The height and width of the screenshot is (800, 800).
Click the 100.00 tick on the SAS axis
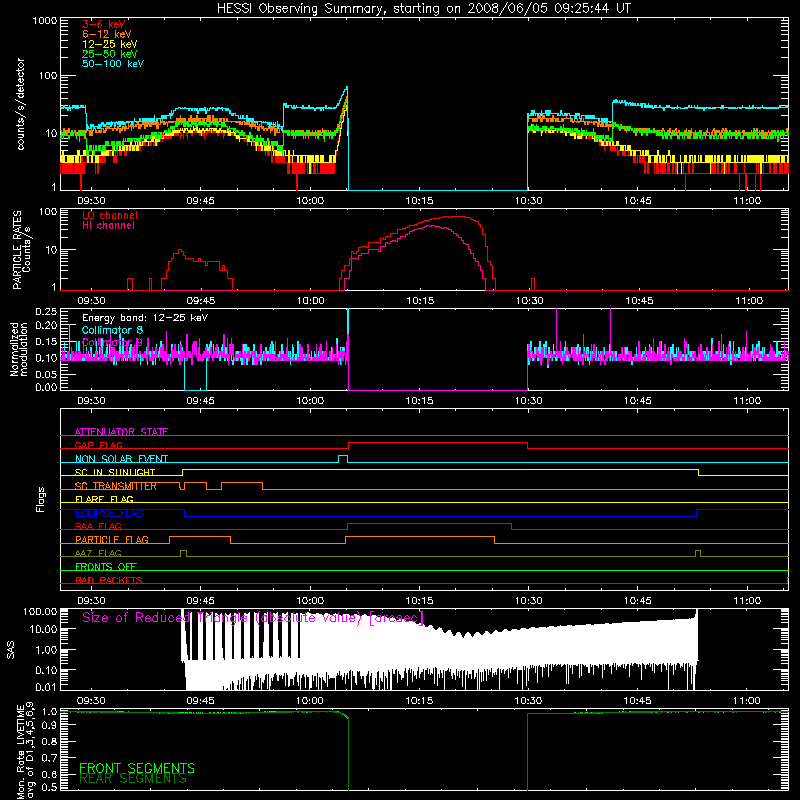tap(40, 611)
